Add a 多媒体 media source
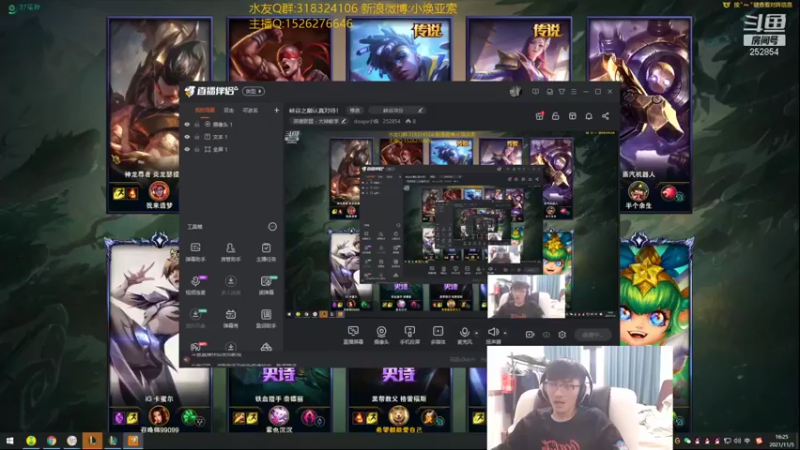This screenshot has width=800, height=450. point(438,335)
